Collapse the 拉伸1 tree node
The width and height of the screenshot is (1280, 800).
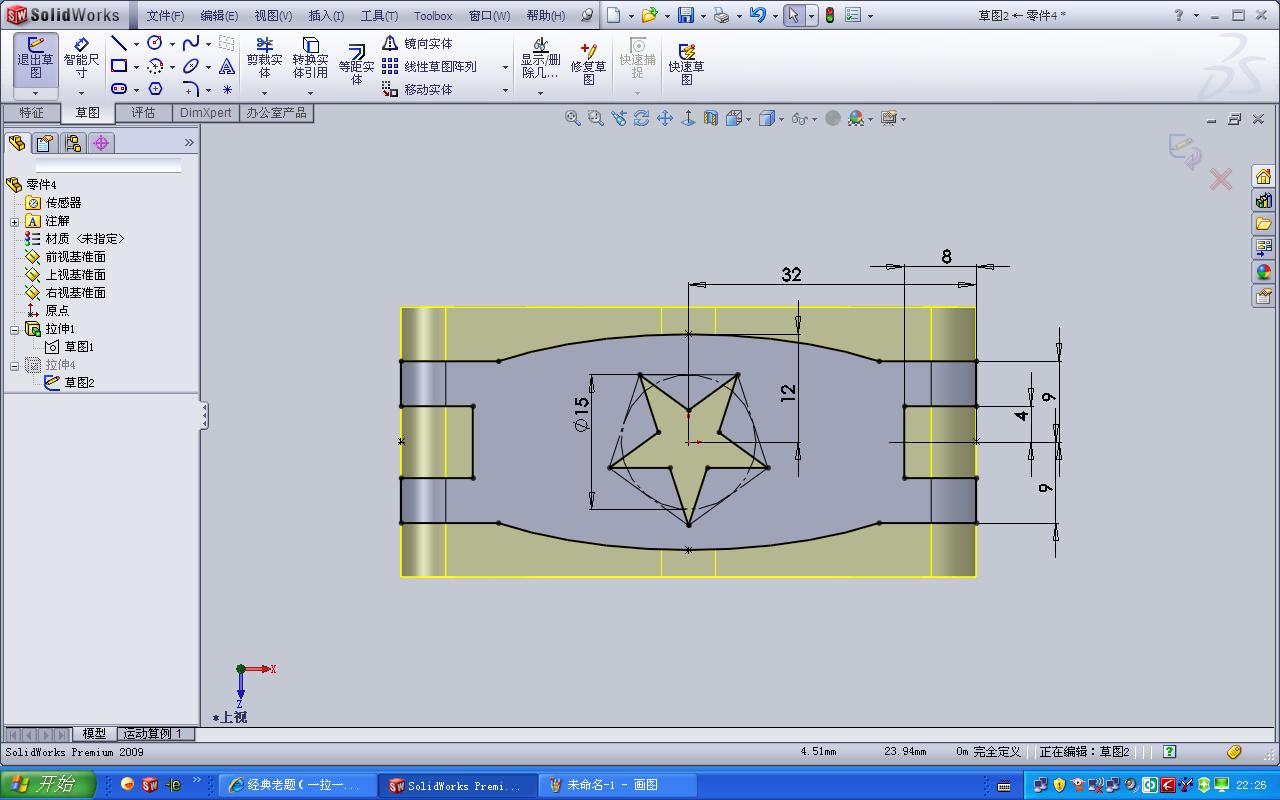pos(15,329)
